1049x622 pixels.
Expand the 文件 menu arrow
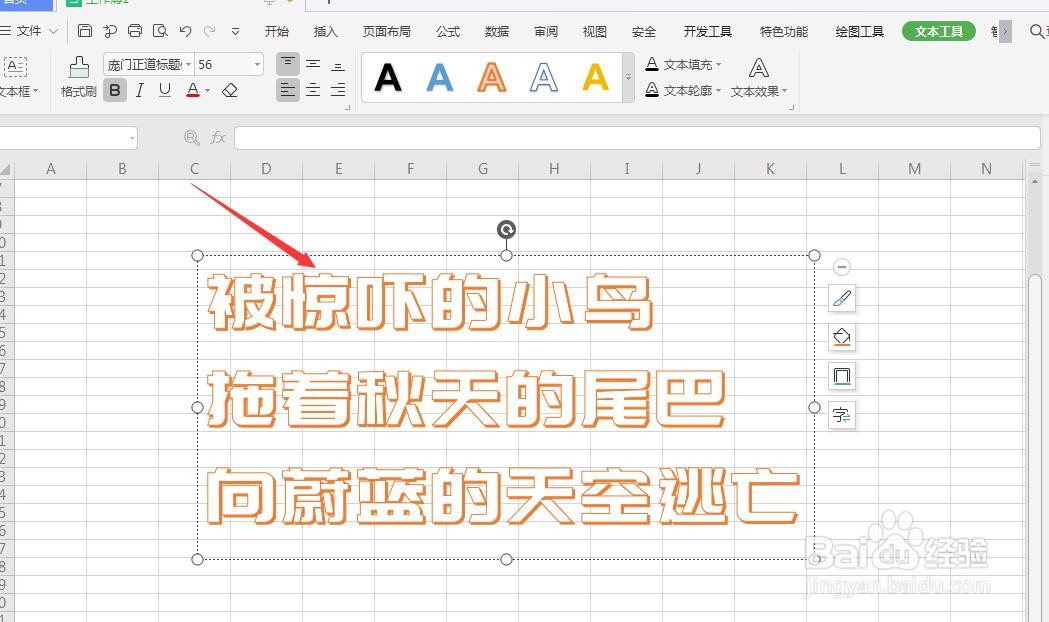(x=54, y=31)
